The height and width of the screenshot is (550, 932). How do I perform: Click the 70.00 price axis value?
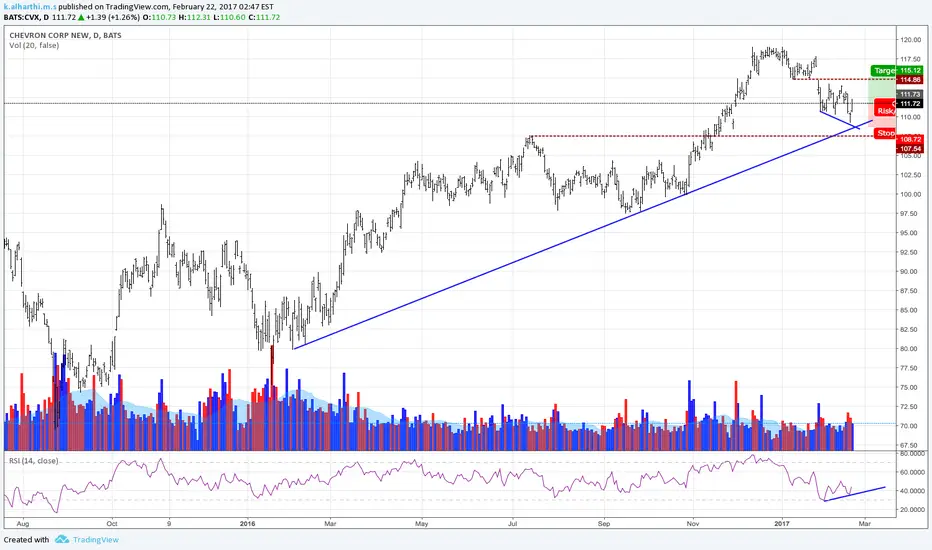pyautogui.click(x=909, y=426)
